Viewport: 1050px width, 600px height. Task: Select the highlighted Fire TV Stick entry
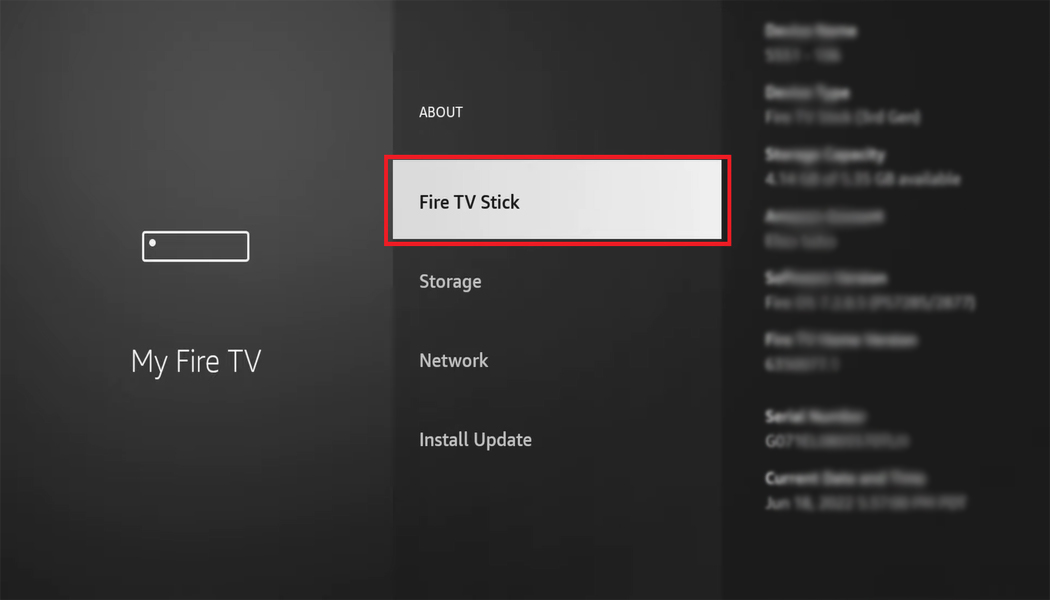point(557,200)
